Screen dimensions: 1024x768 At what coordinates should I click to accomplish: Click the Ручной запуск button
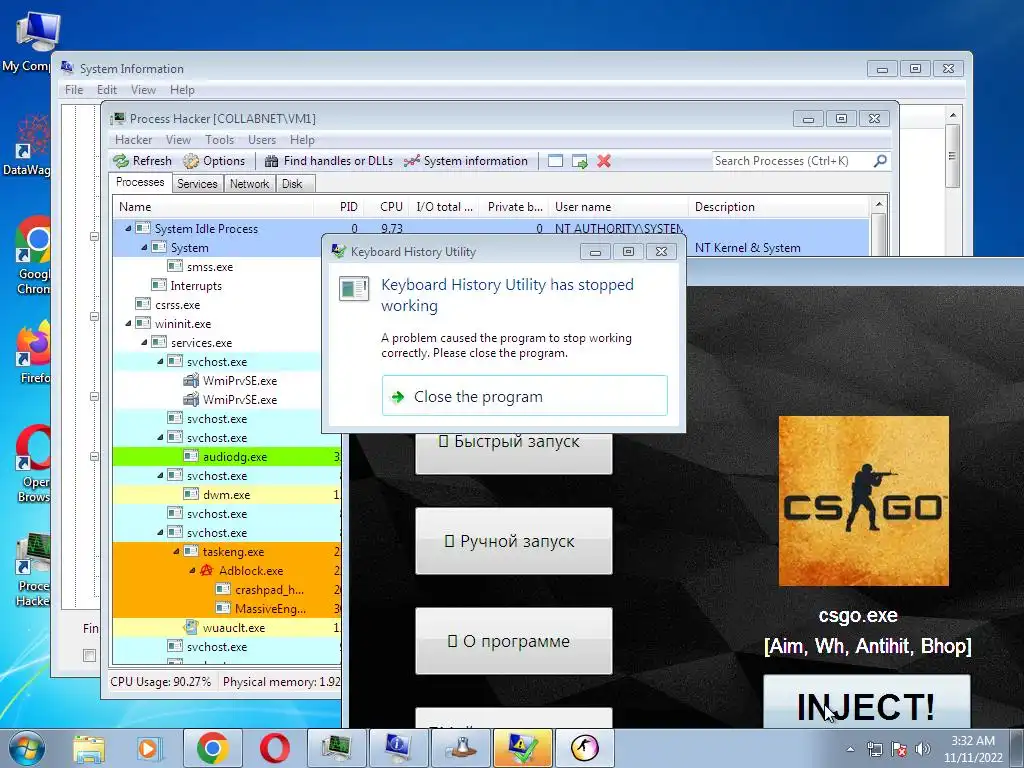coord(513,541)
